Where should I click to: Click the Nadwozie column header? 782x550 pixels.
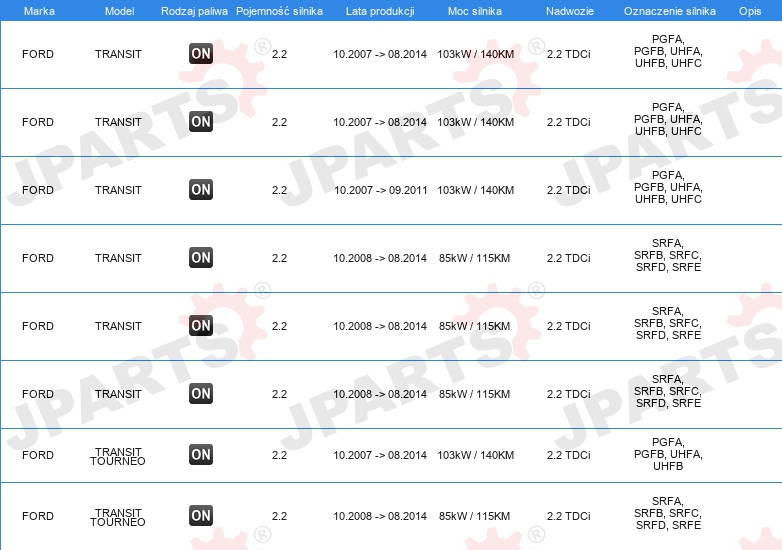[568, 10]
